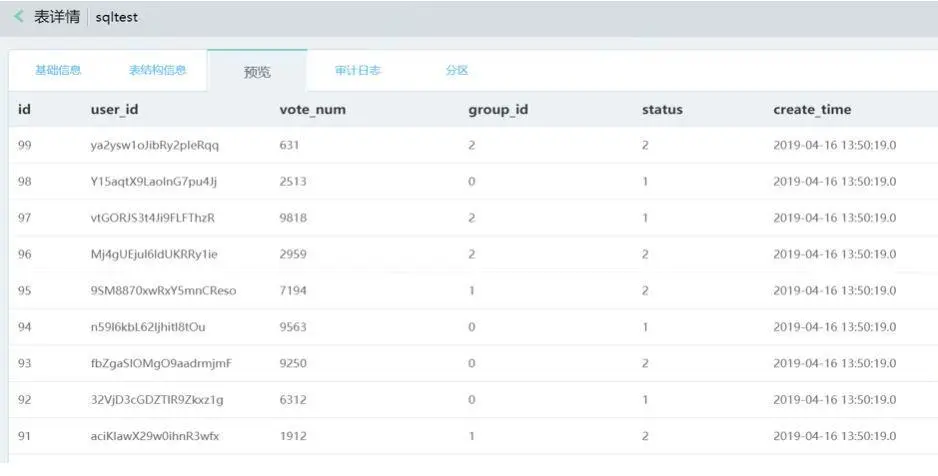
Task: Click id cell 91
Action: 25,437
